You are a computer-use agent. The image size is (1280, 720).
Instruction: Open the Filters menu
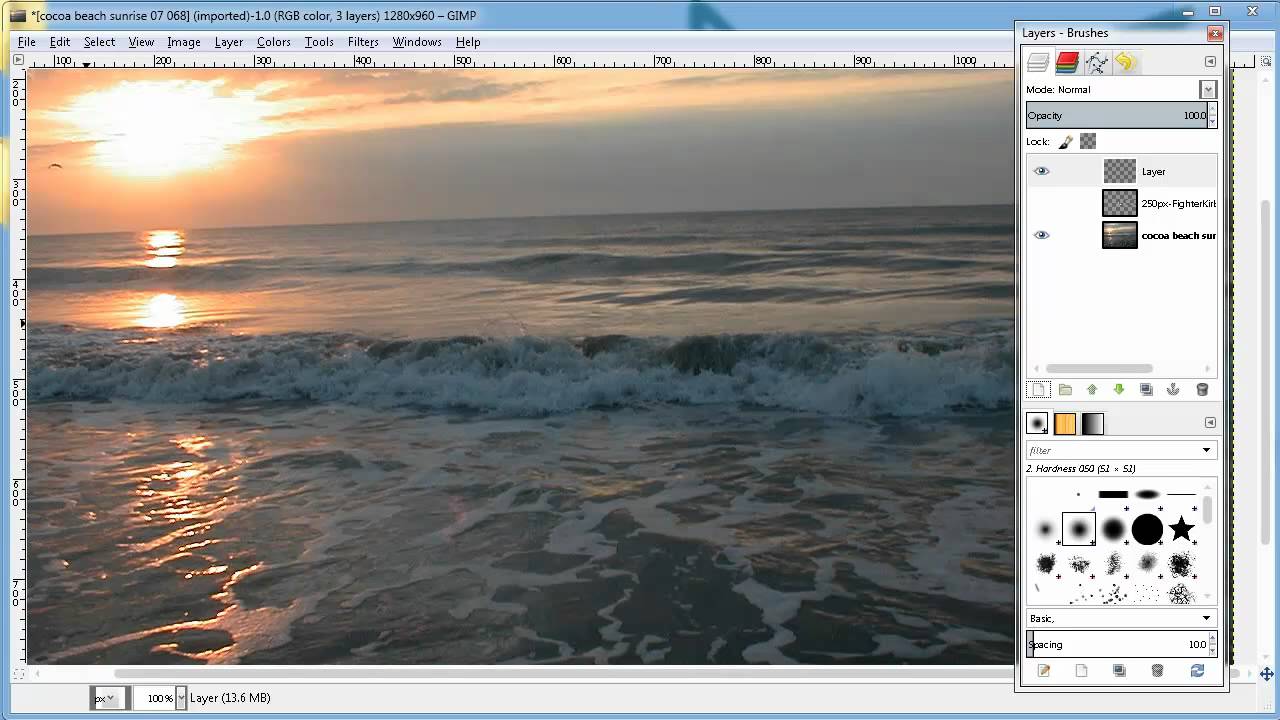point(363,42)
